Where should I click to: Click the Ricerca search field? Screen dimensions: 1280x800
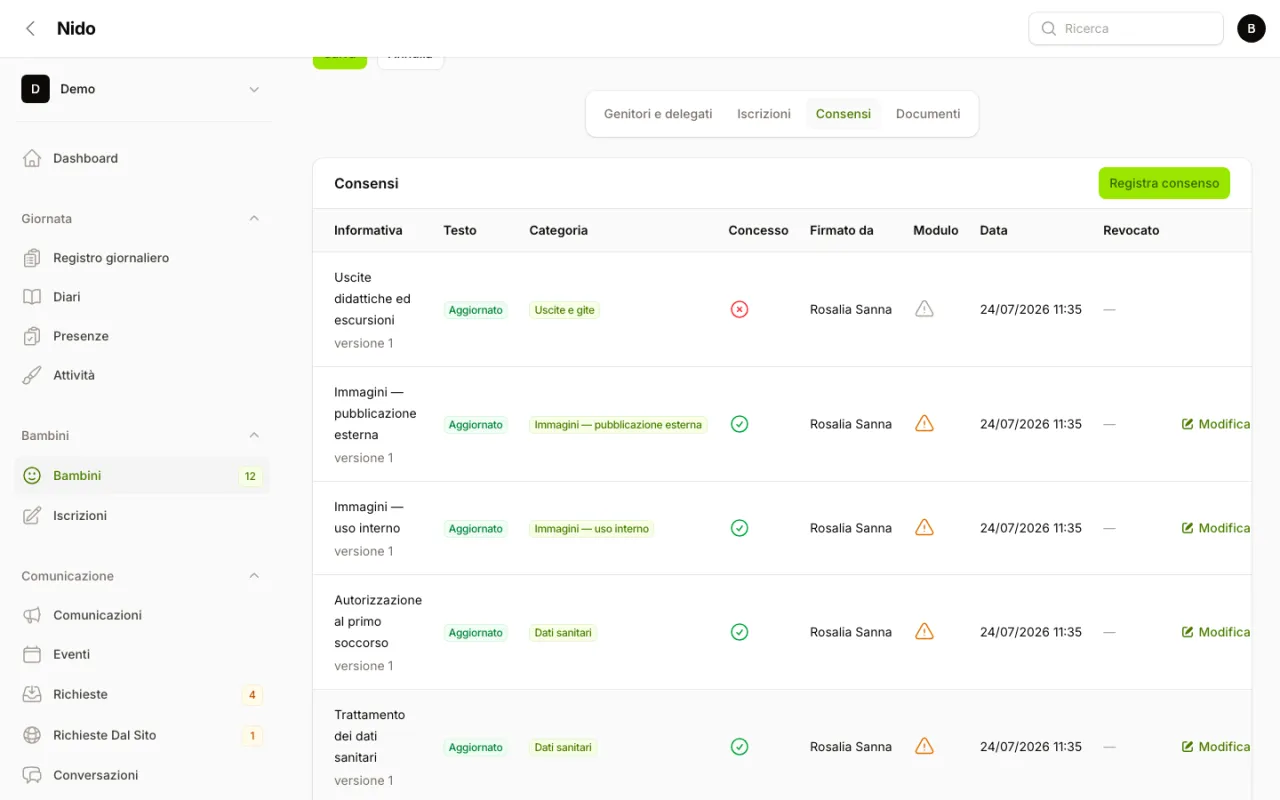pos(1126,28)
